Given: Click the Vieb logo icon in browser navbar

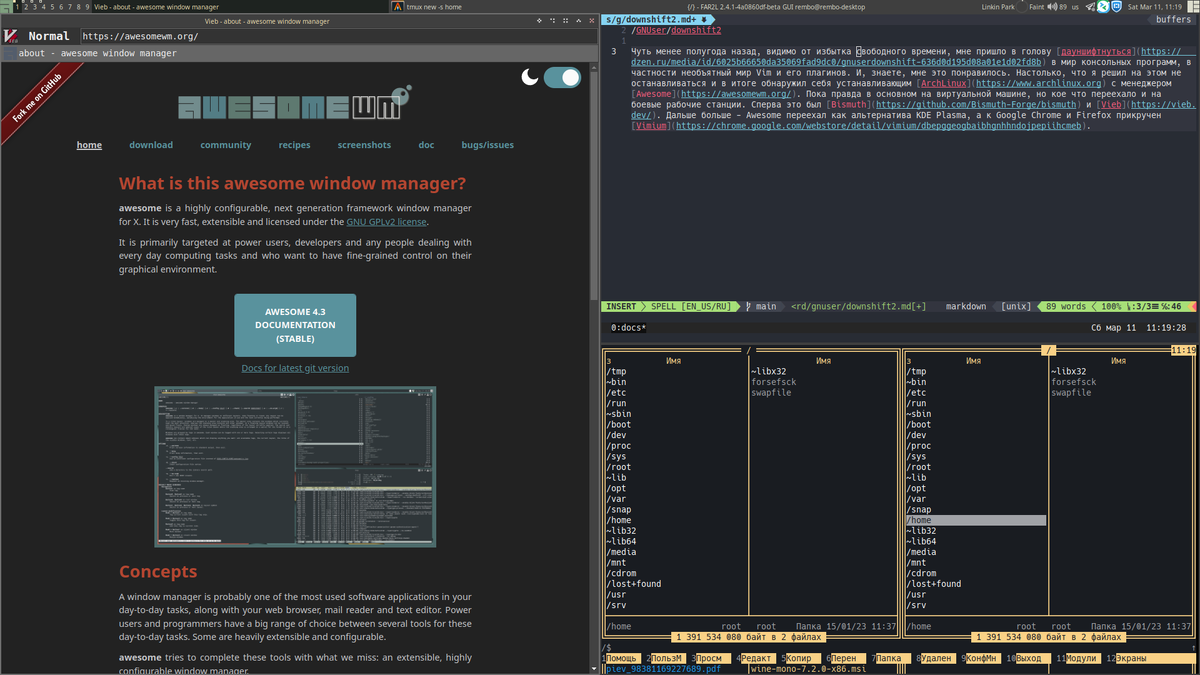Looking at the screenshot, I should click(11, 36).
